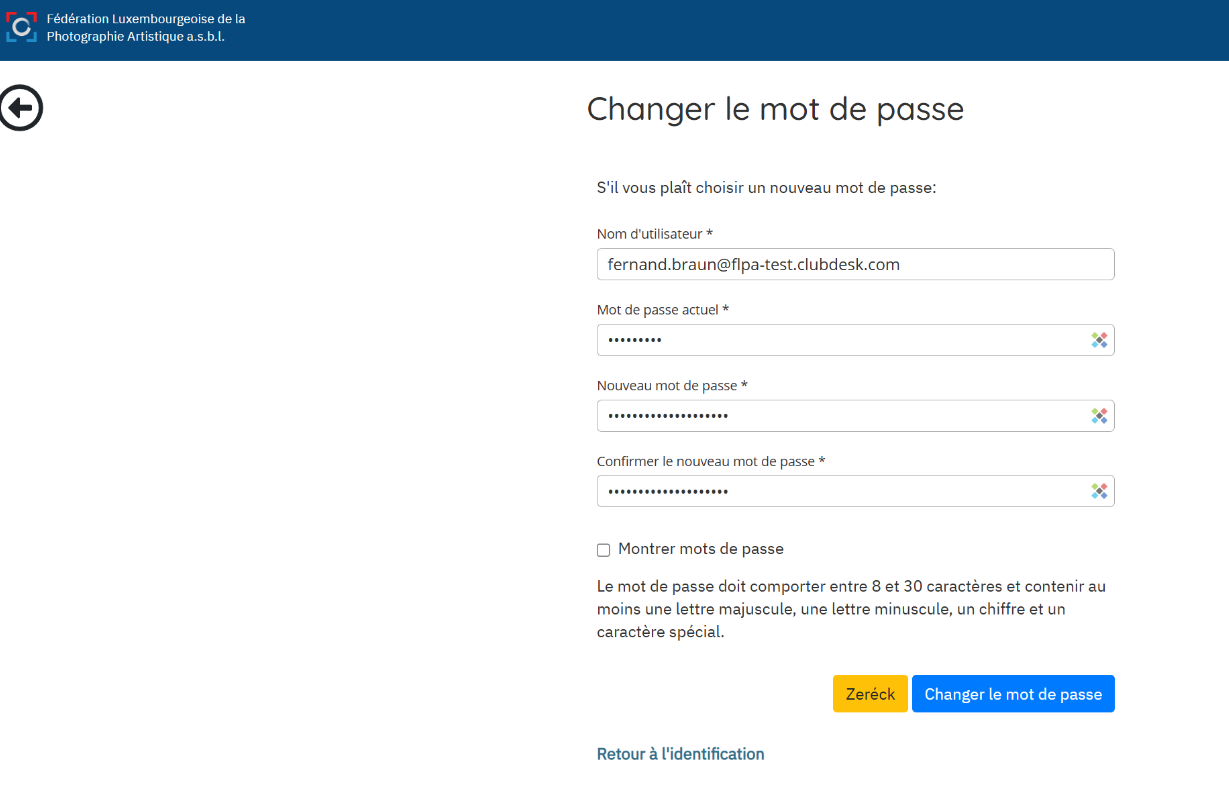Click the 'Nouveau mot de passe *' label
This screenshot has width=1229, height=788.
(x=672, y=386)
